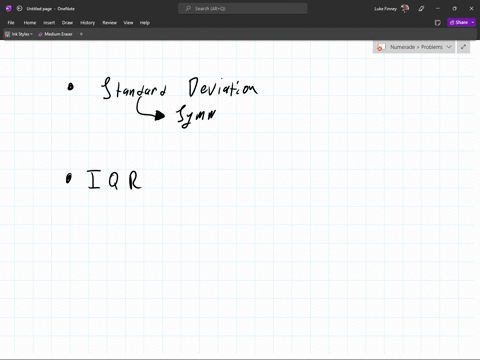Click the handwritten 'Standard Deviation' text
Viewport: 480px width, 360px height.
(x=179, y=88)
